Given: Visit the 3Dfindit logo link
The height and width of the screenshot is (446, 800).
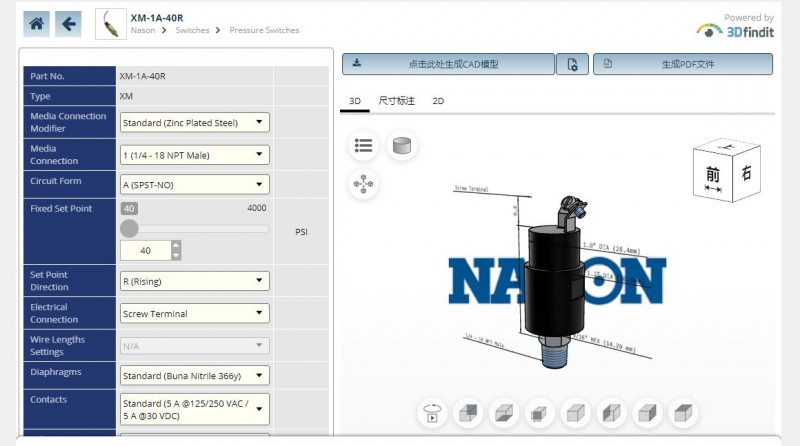Looking at the screenshot, I should tap(736, 31).
